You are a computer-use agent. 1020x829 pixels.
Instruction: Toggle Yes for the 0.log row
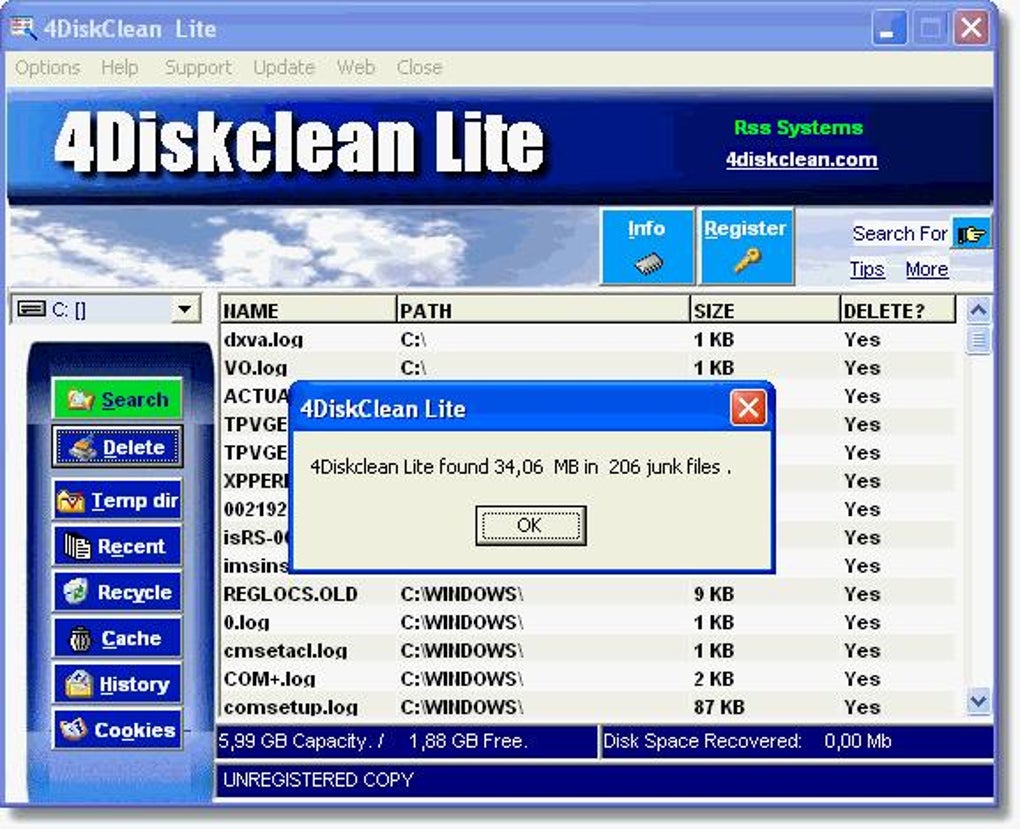(x=862, y=622)
